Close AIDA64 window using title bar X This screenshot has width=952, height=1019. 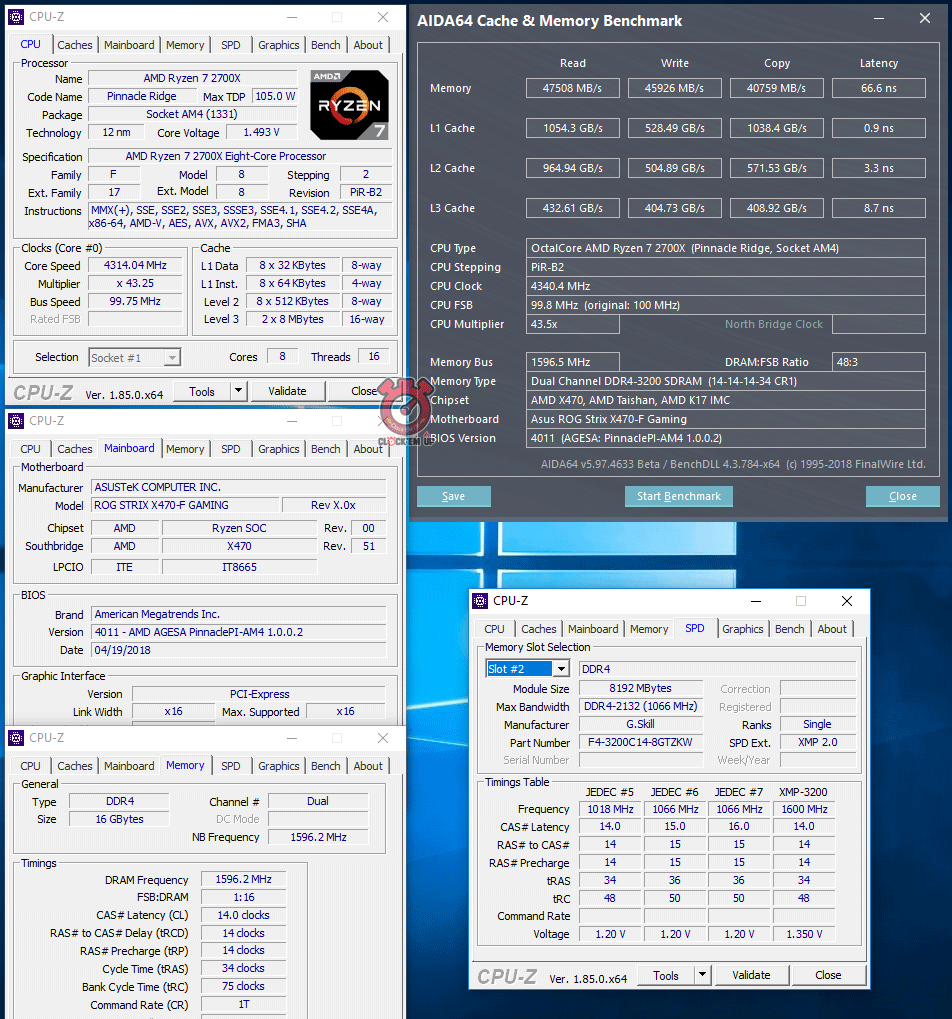(x=922, y=20)
